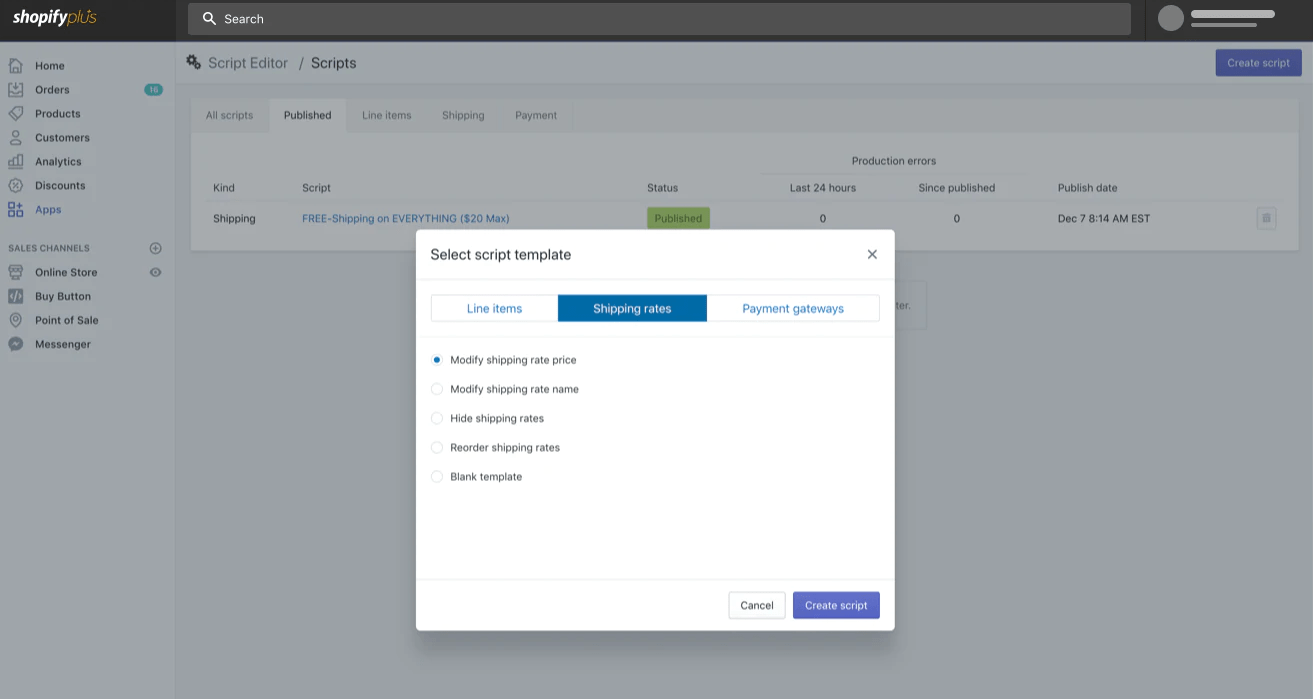
Task: Open the Apps section
Action: point(47,209)
